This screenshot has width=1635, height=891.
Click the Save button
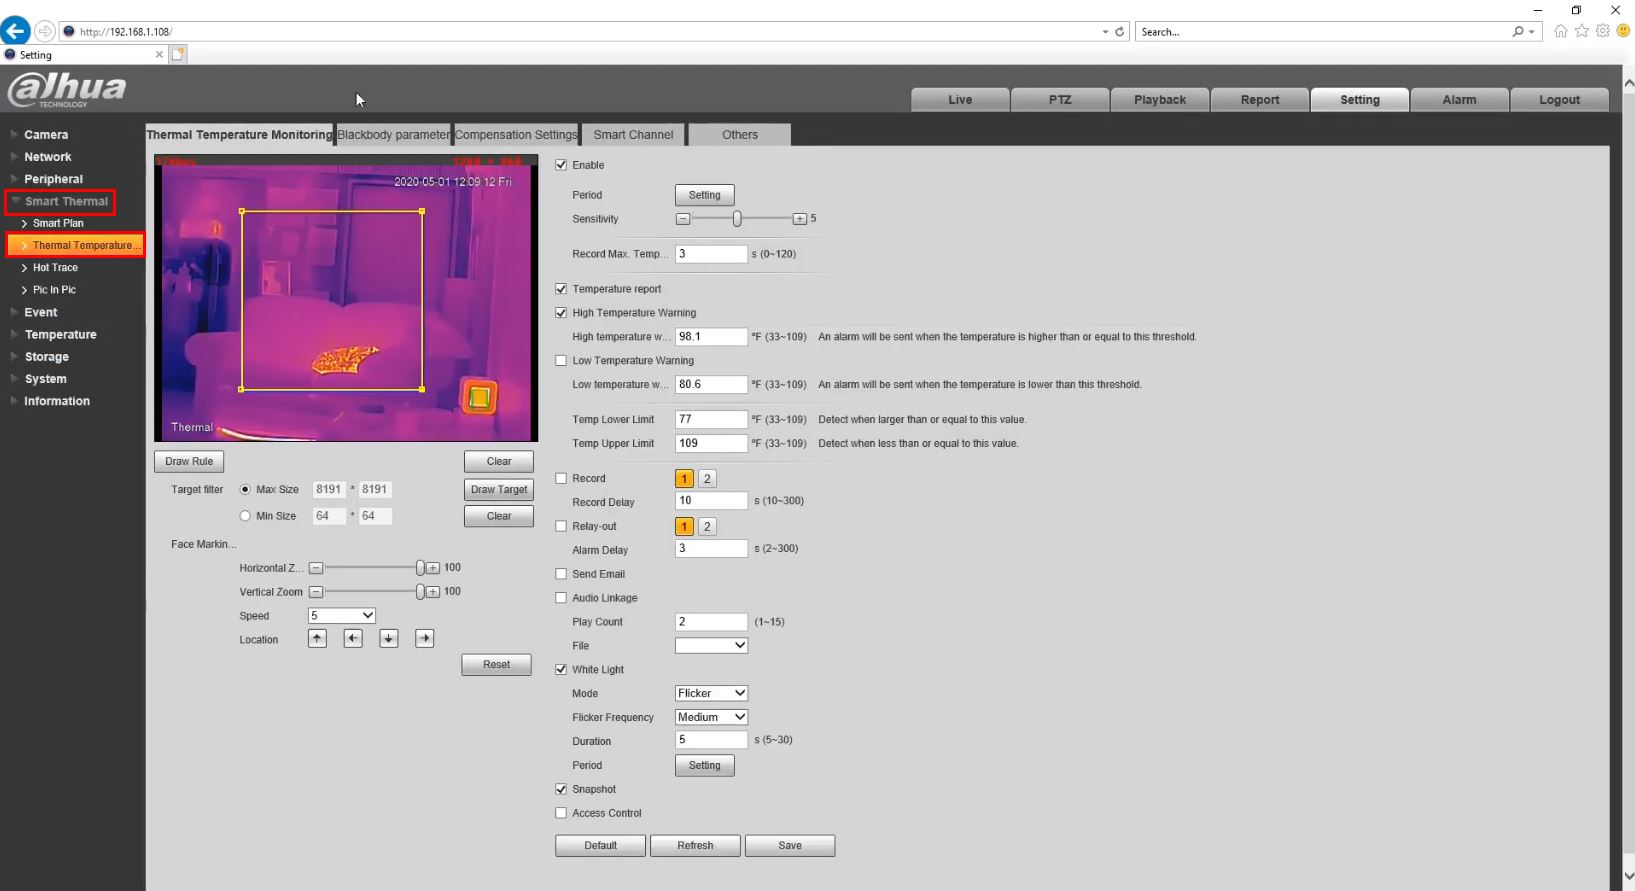[789, 846]
